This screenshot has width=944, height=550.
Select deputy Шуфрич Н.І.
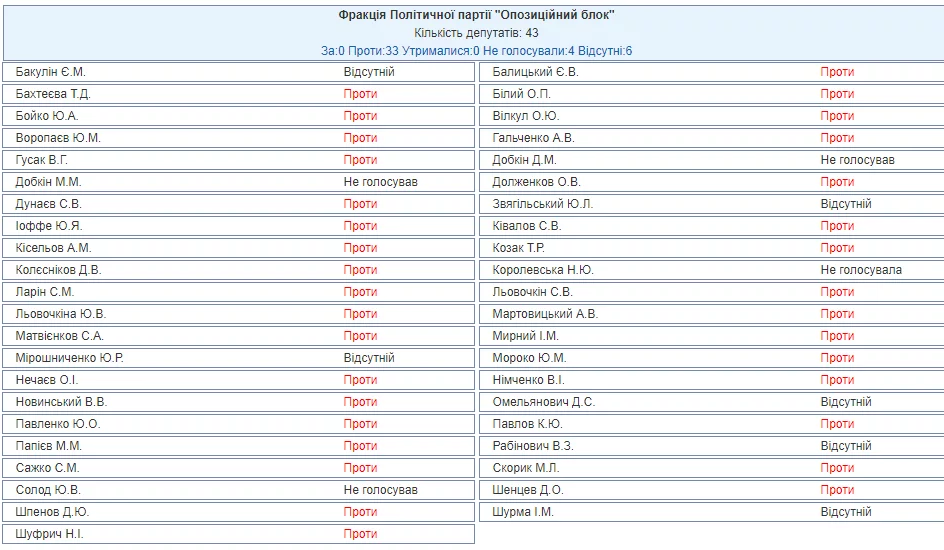(50, 534)
